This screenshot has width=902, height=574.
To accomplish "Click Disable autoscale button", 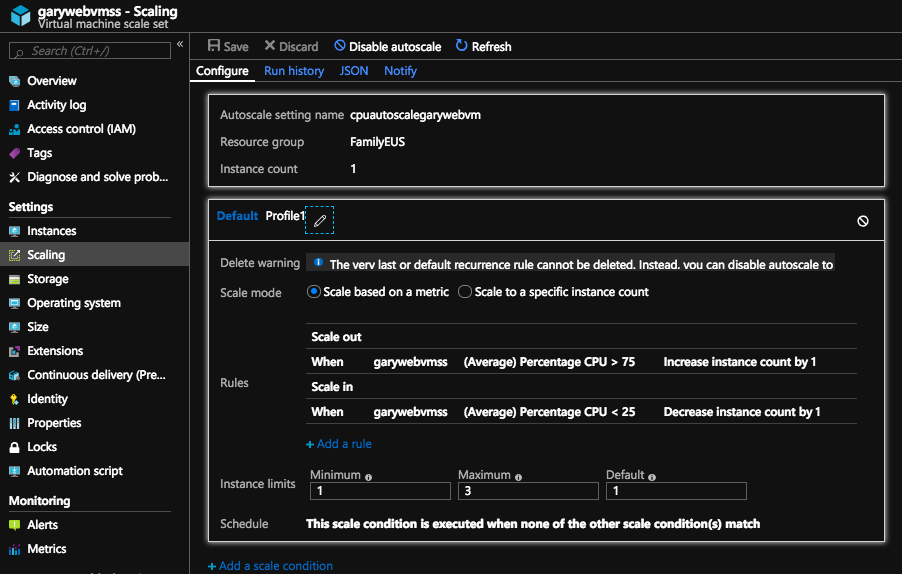I will pos(388,46).
